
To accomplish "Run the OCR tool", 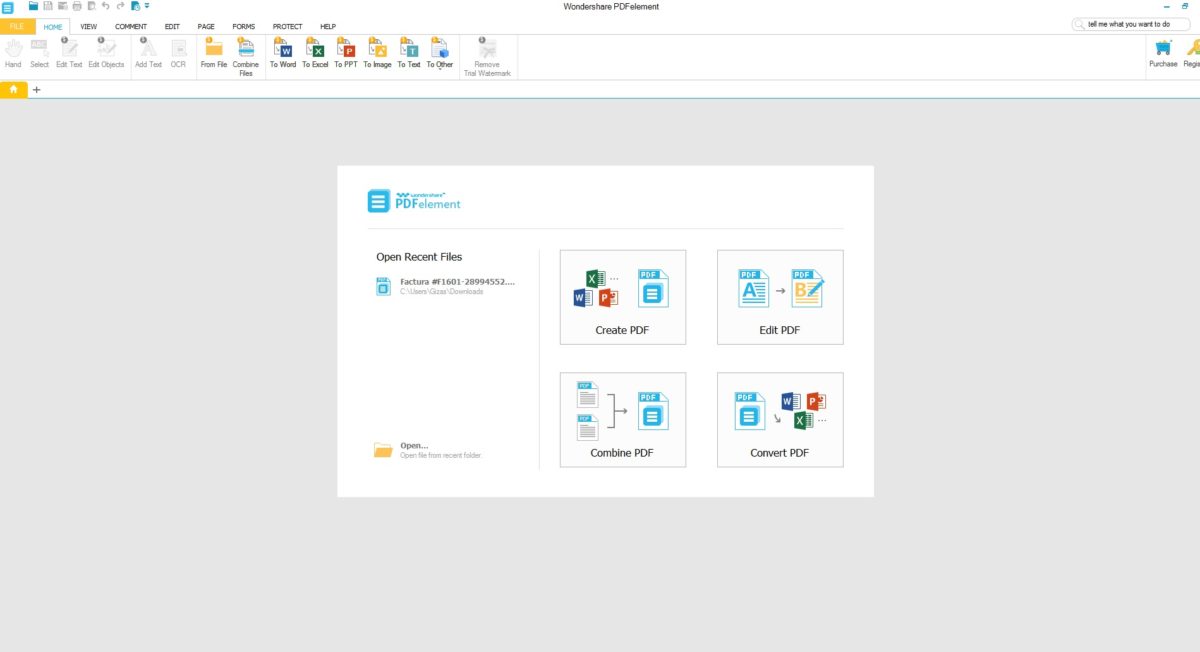I will [178, 53].
